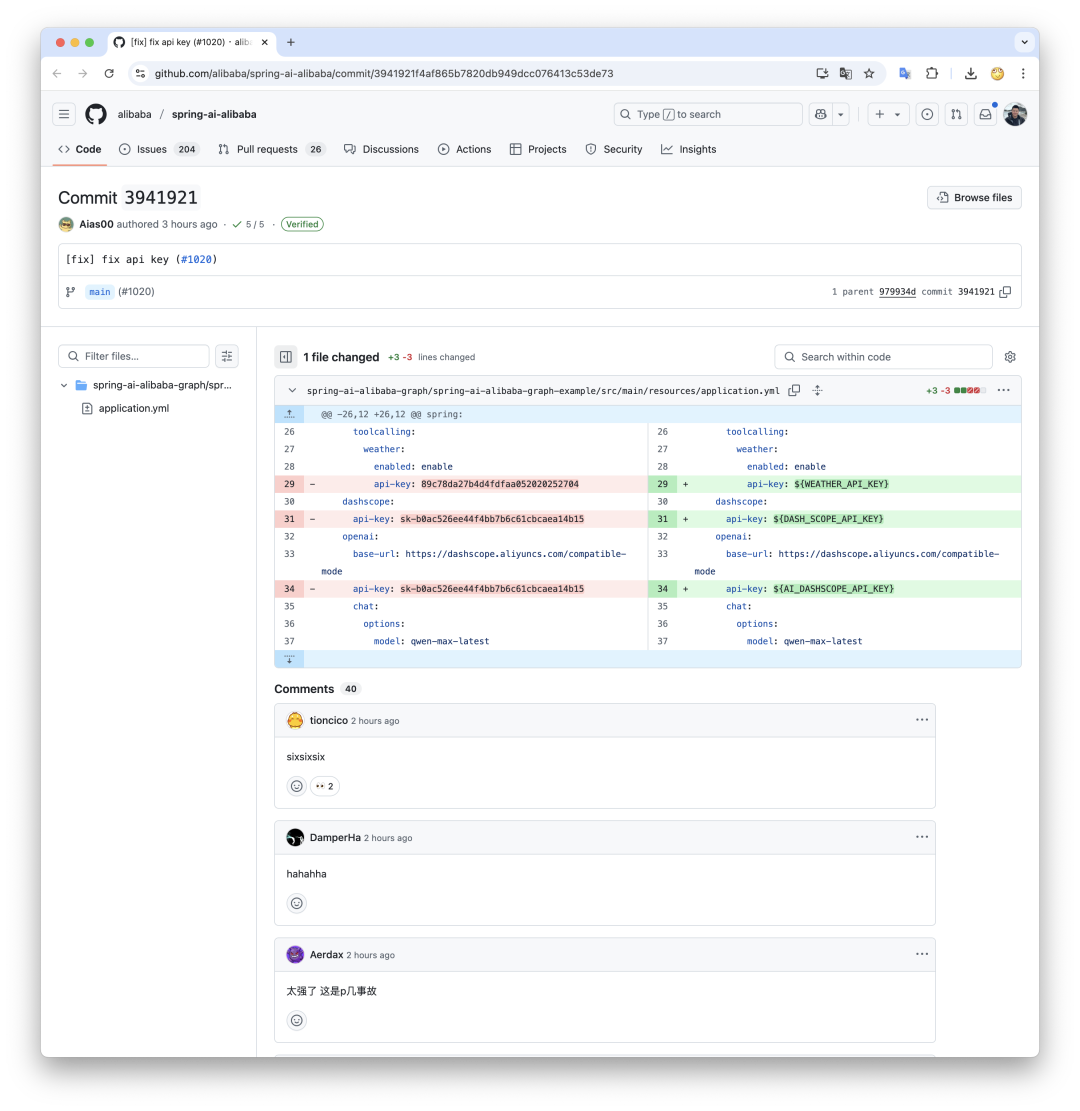Open the user profile avatar menu

1015,114
